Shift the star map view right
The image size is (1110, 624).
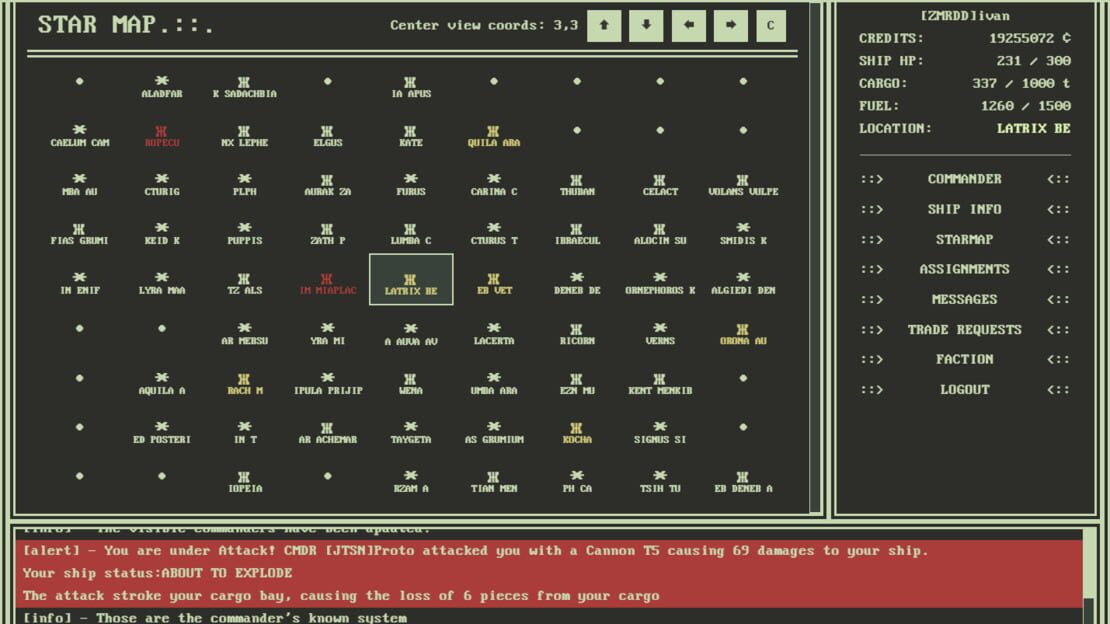click(730, 25)
